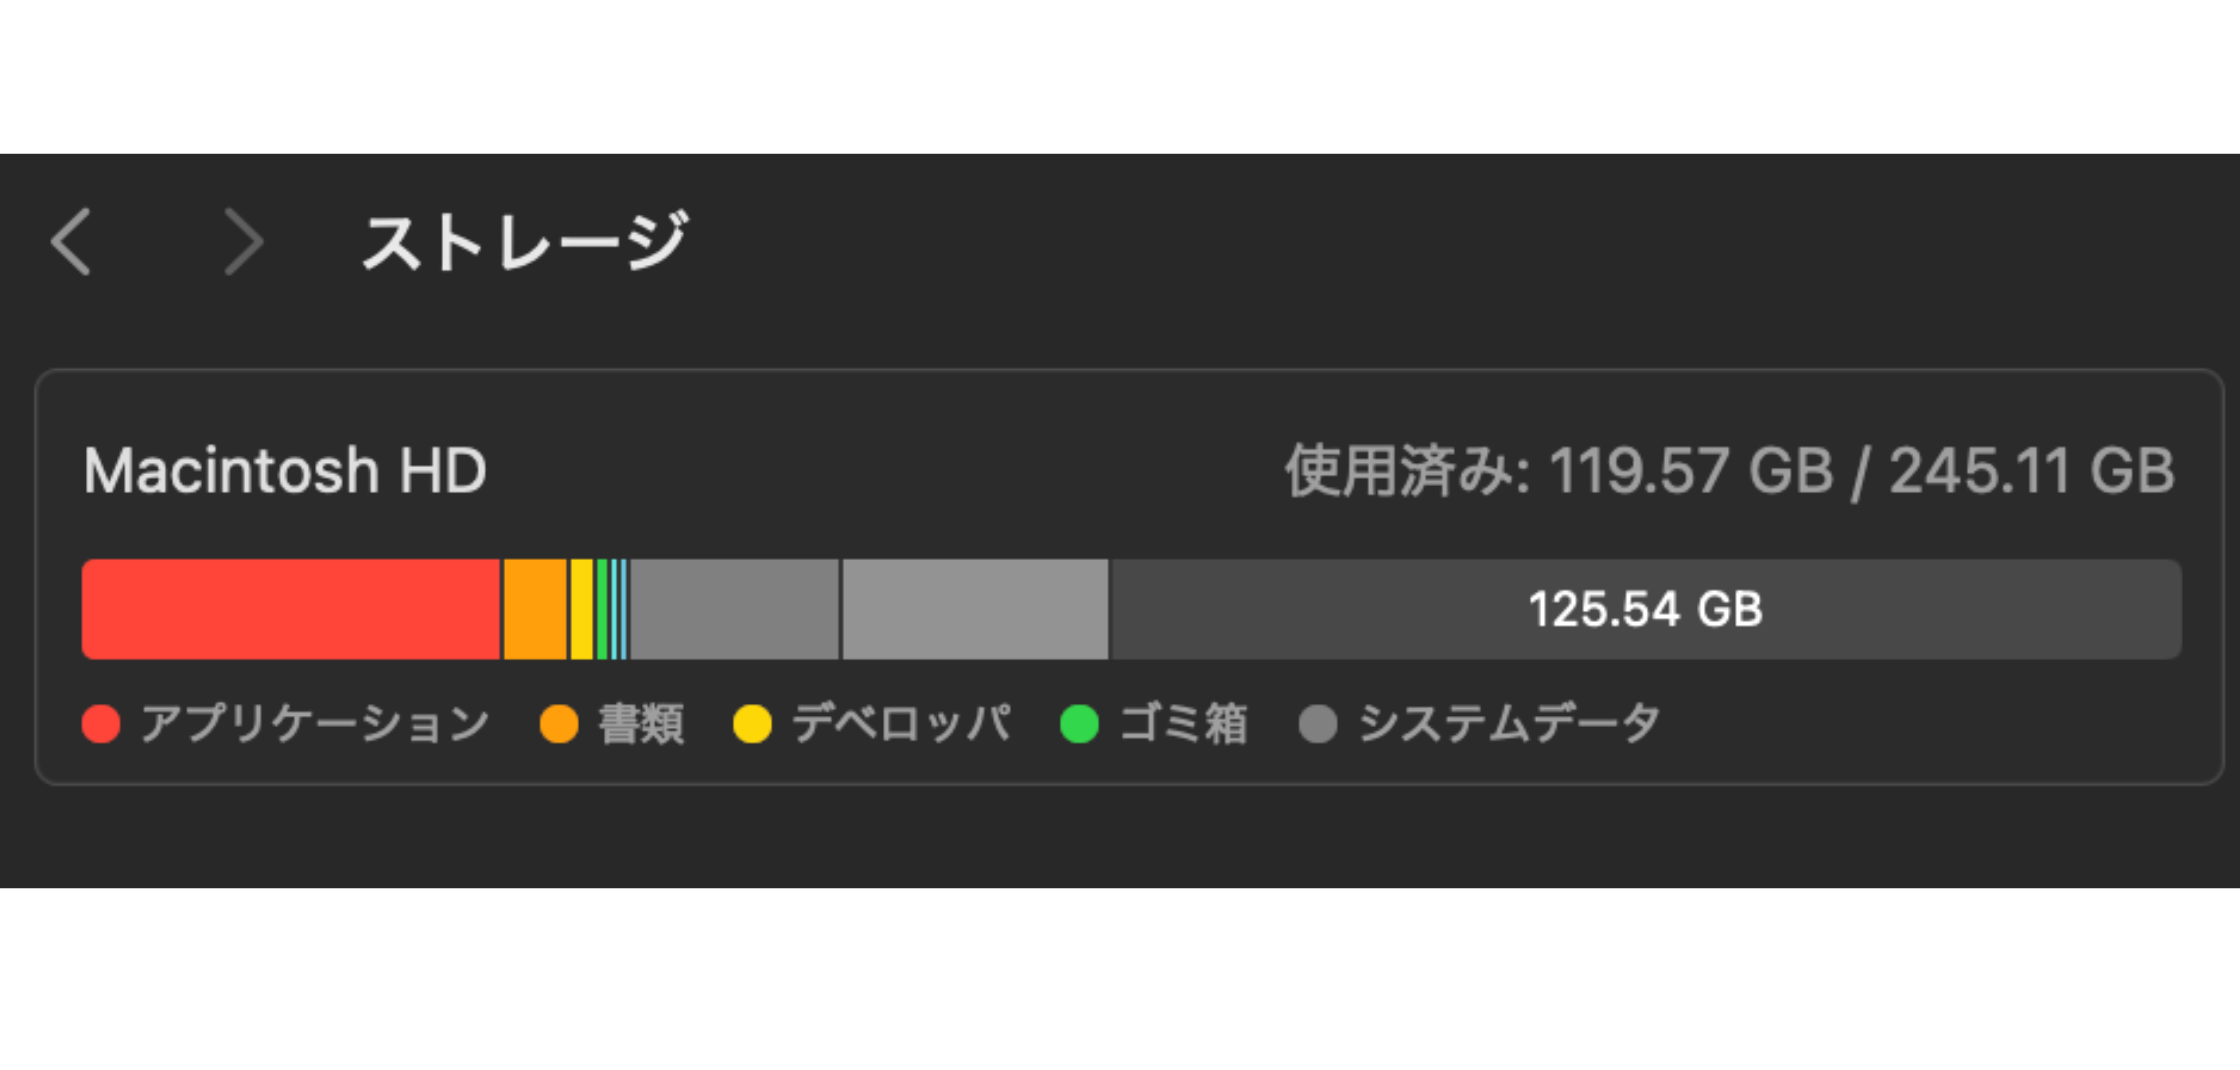Select the forward navigation arrow
The image size is (2240, 1070).
[x=243, y=241]
